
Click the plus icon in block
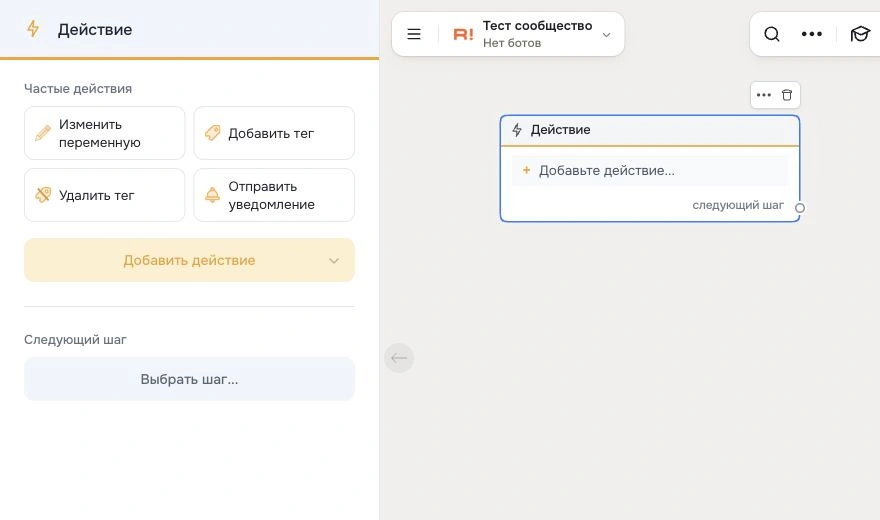[526, 170]
